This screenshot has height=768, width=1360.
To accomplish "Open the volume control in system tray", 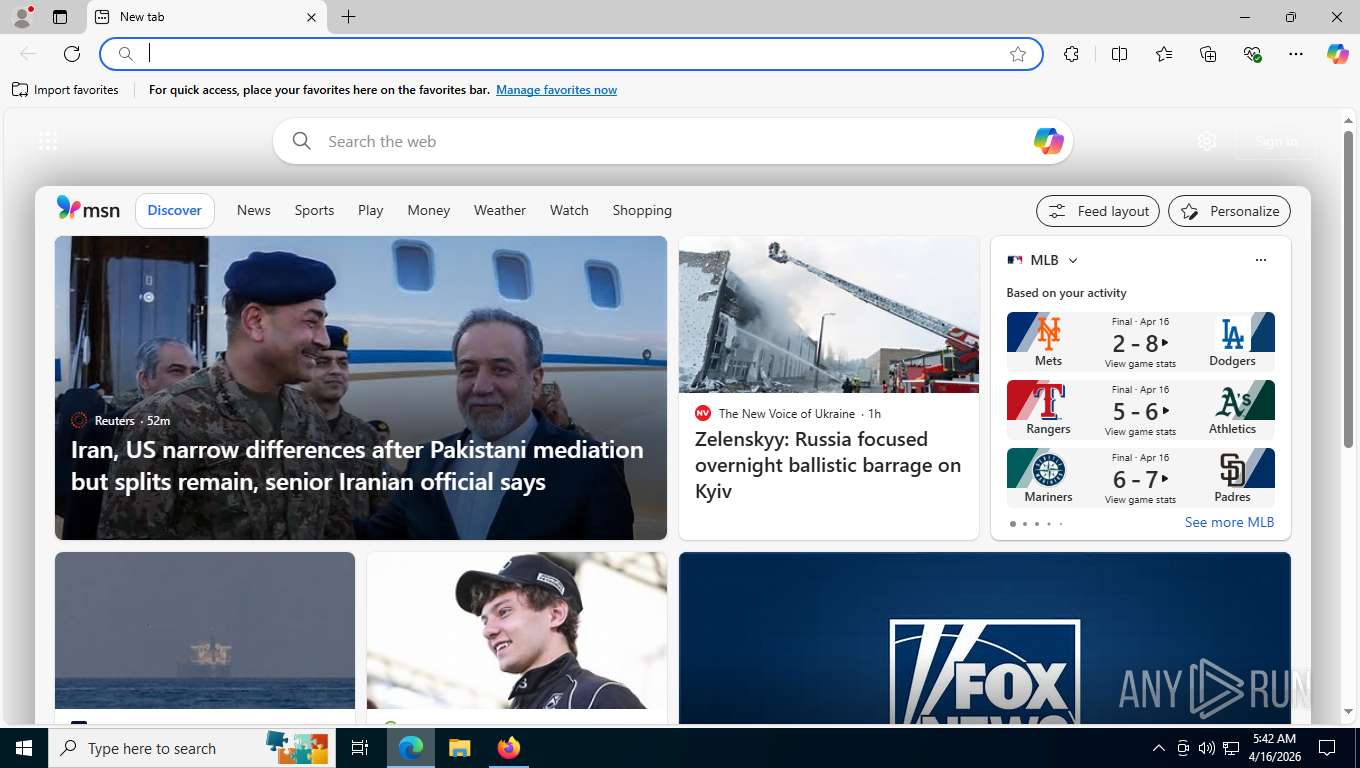I will click(x=1207, y=748).
